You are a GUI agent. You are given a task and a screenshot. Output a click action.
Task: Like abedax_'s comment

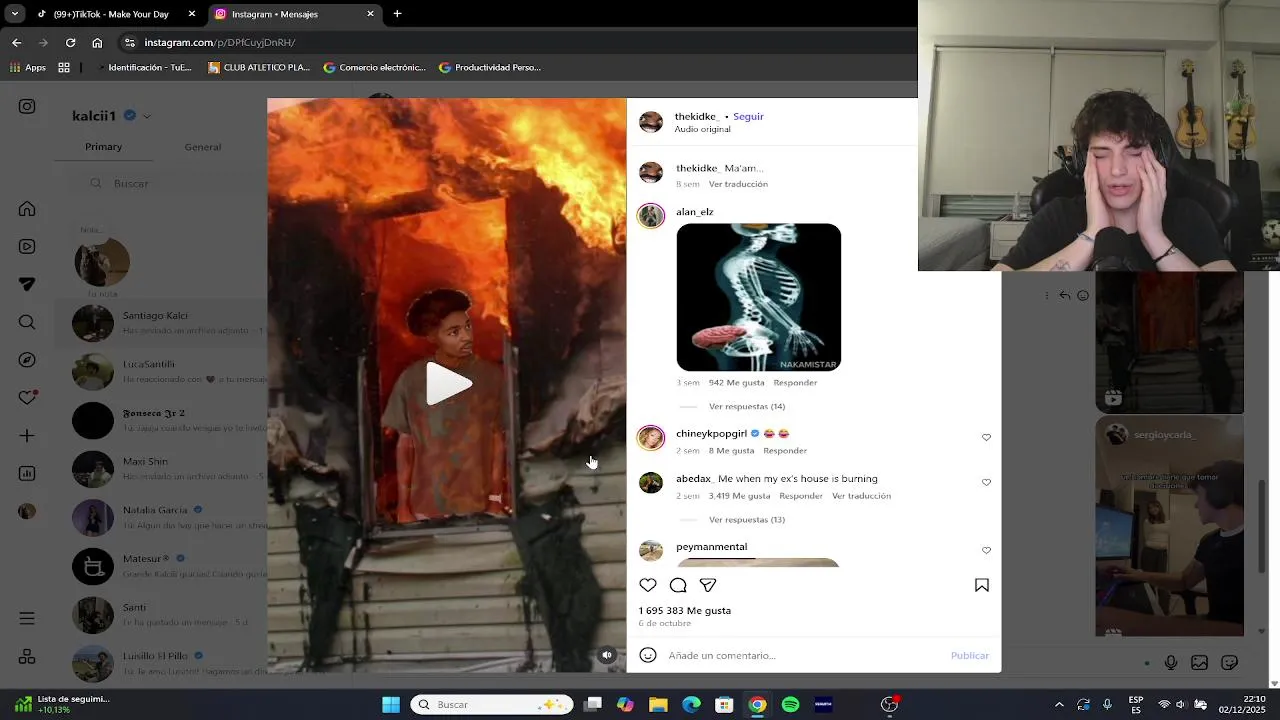coord(986,482)
